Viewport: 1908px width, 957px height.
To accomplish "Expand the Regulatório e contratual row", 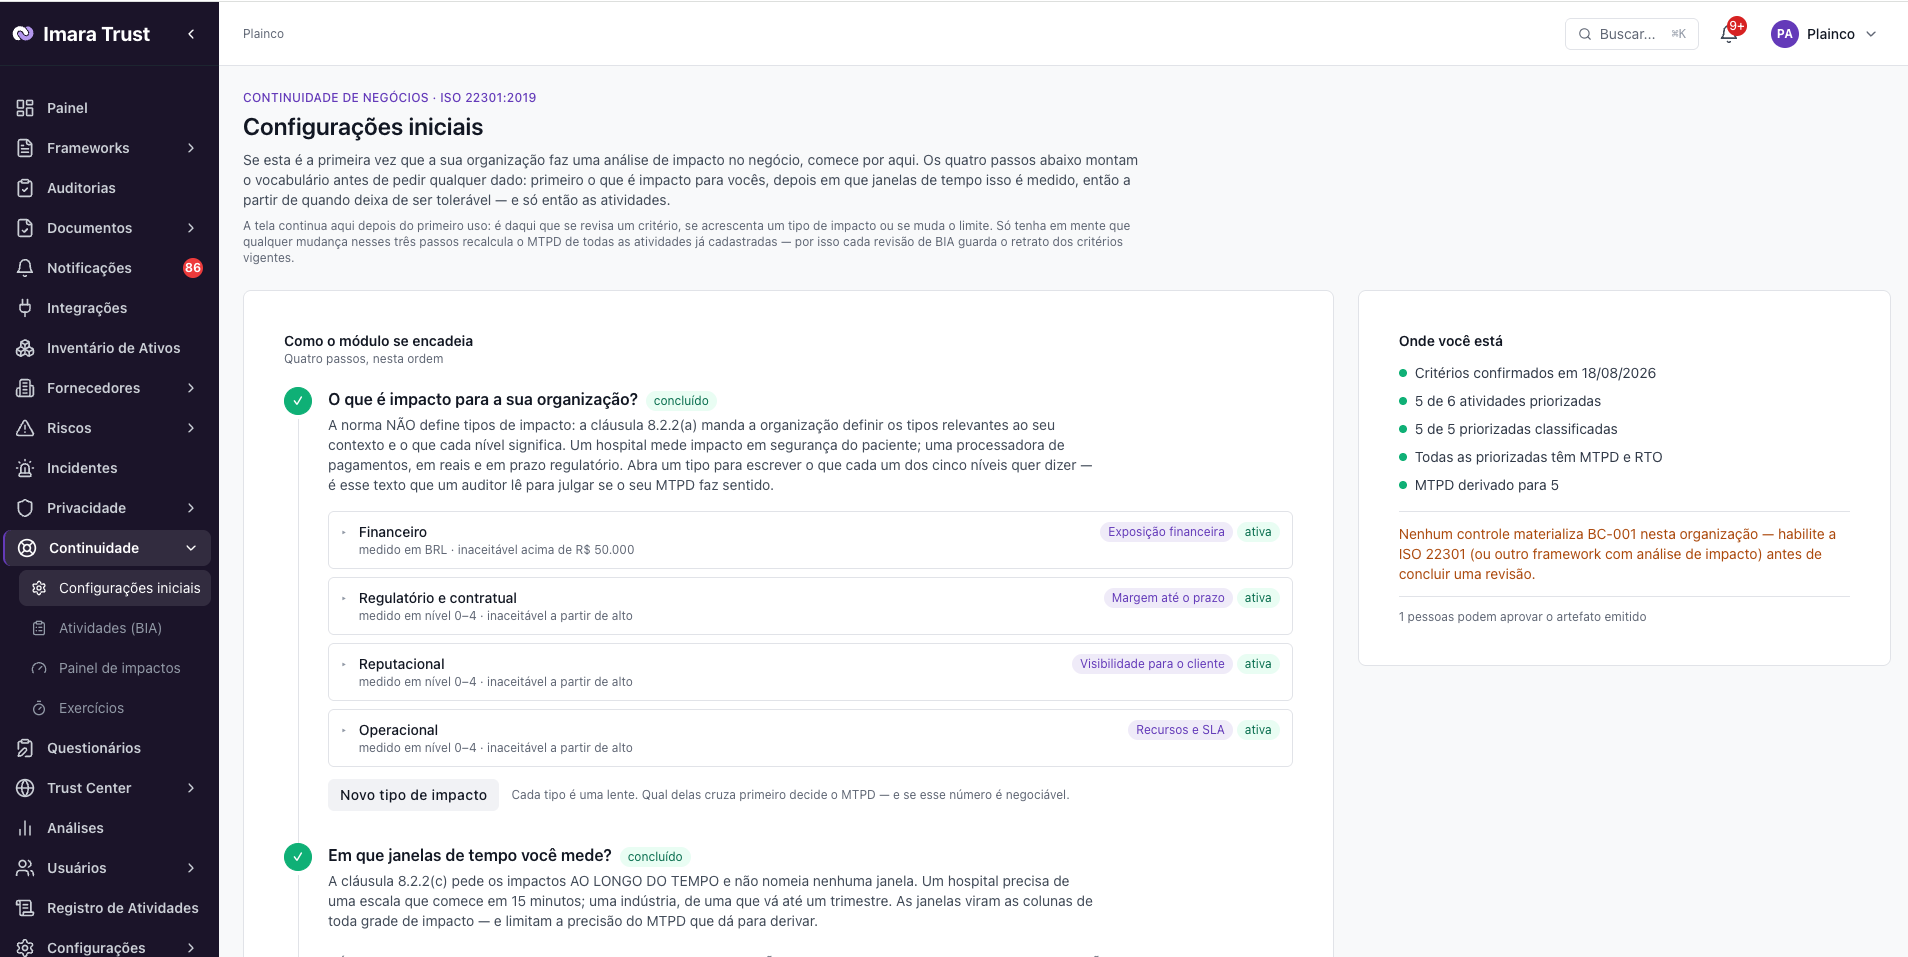I will pos(810,606).
